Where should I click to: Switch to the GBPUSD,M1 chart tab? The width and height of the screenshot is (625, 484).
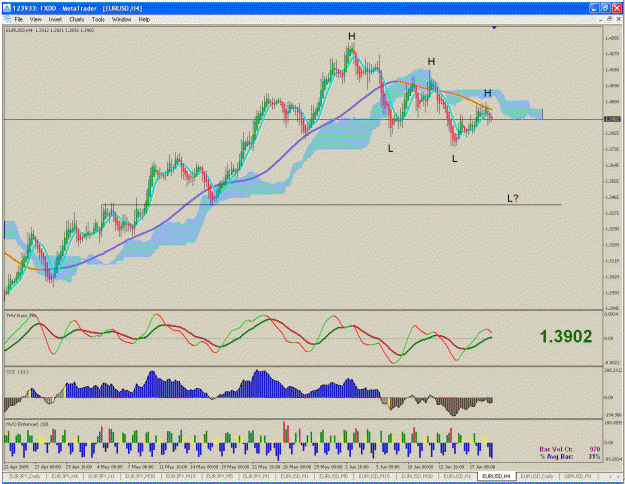coord(578,476)
